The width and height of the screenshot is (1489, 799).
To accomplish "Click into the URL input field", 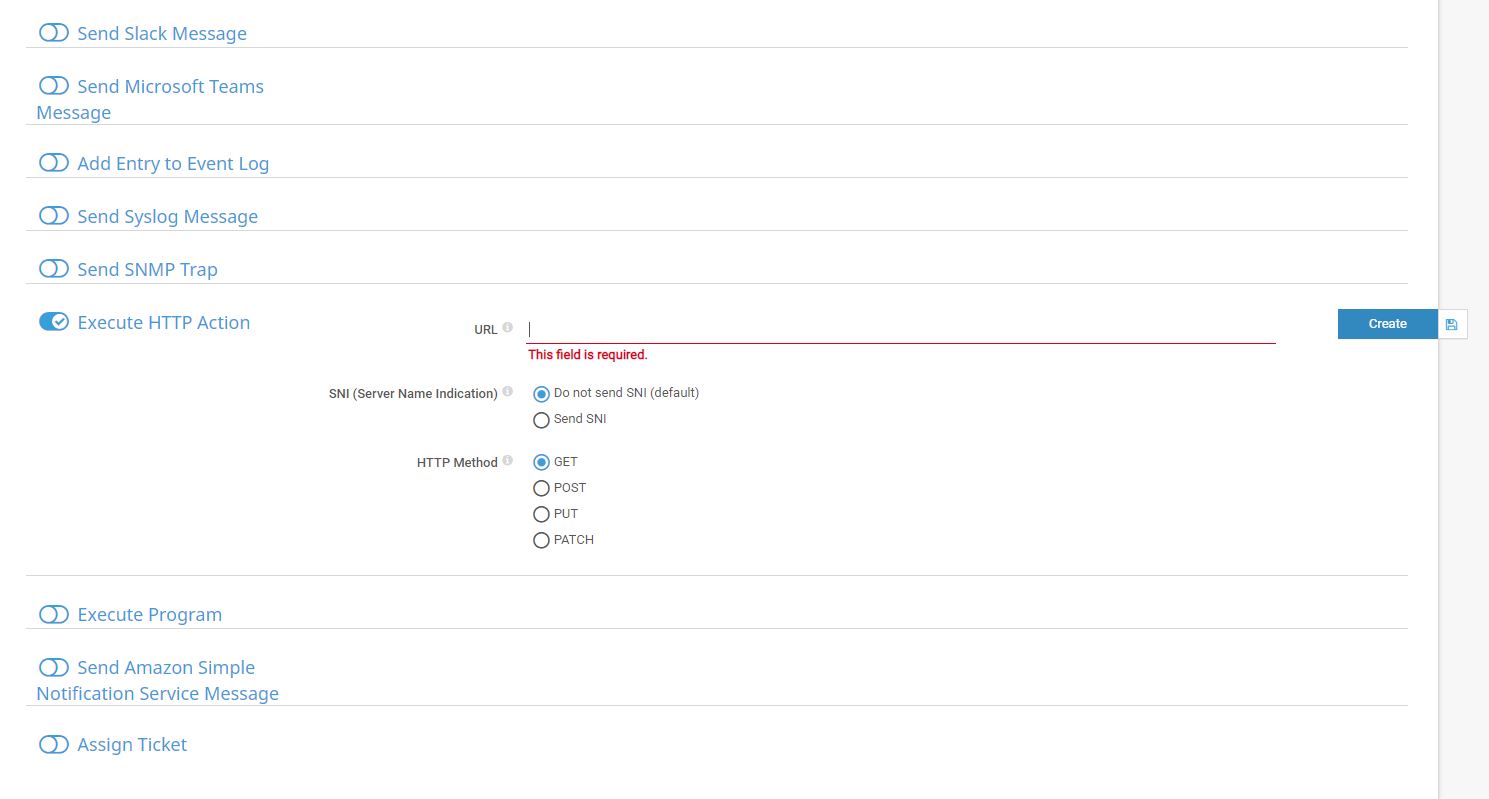I will coord(900,329).
